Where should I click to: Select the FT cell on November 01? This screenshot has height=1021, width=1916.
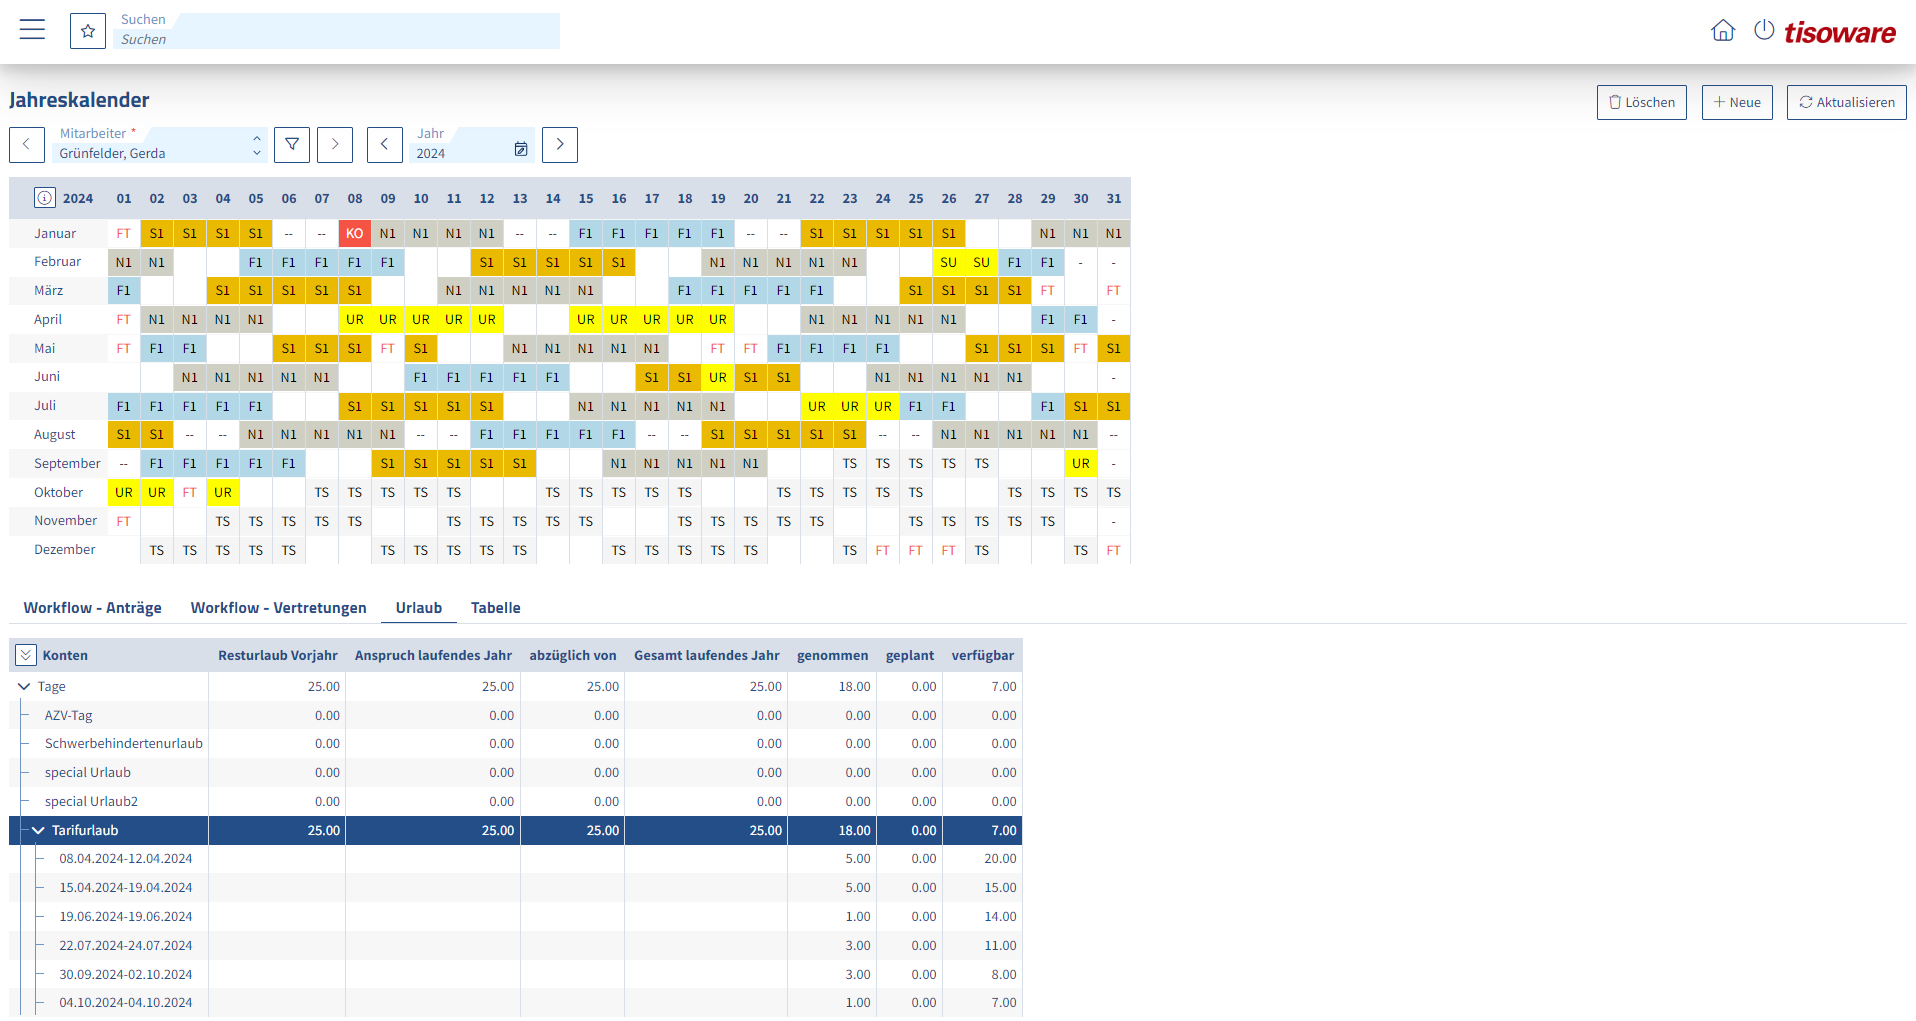pos(124,521)
